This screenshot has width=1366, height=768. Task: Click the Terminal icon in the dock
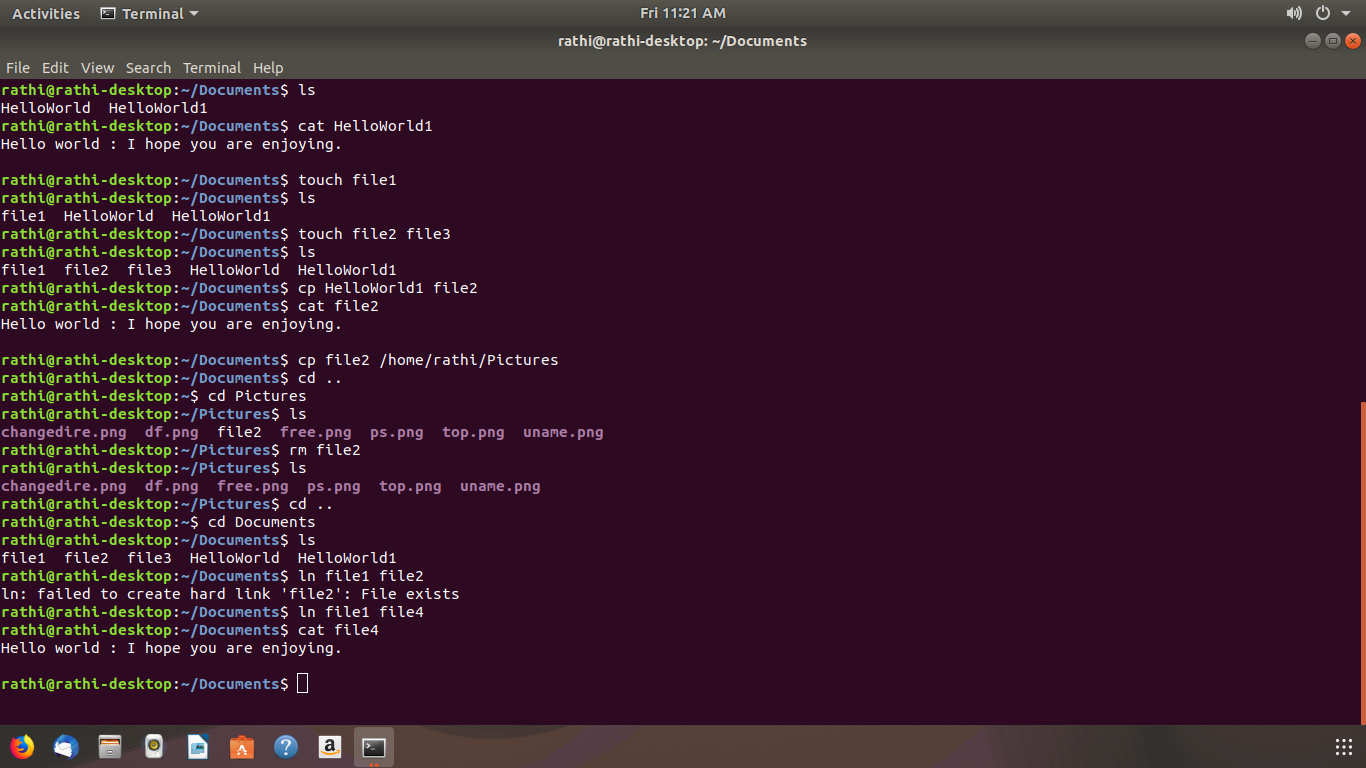coord(374,747)
